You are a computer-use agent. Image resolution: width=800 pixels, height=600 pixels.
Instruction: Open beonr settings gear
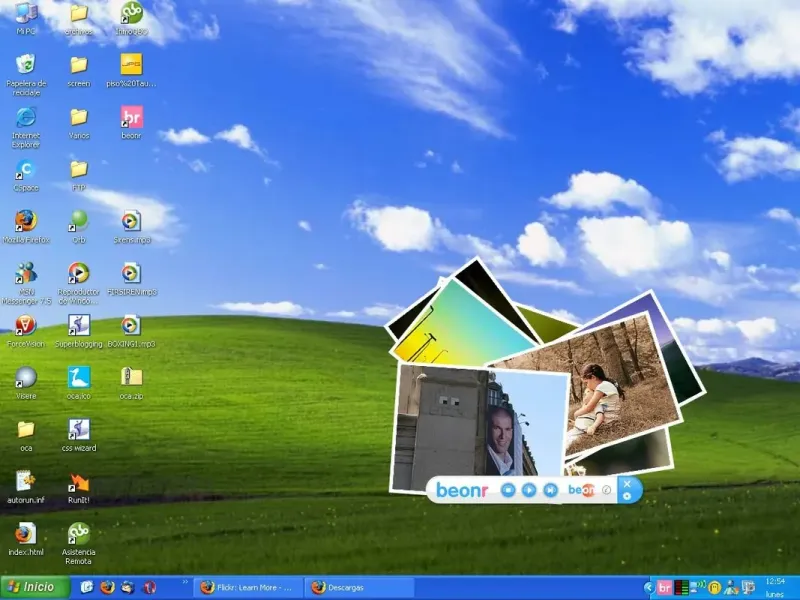coord(627,496)
